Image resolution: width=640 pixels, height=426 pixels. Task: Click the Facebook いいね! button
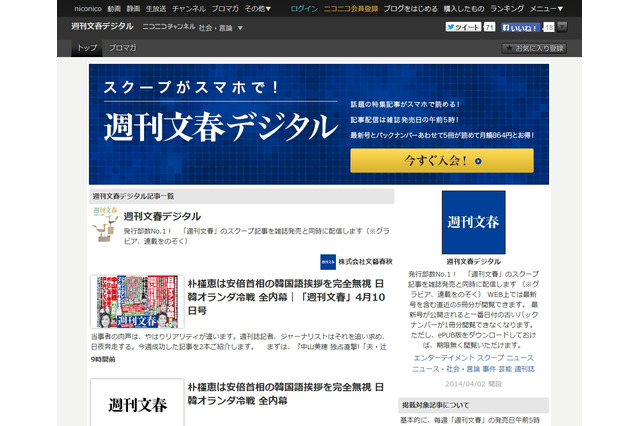click(x=520, y=27)
